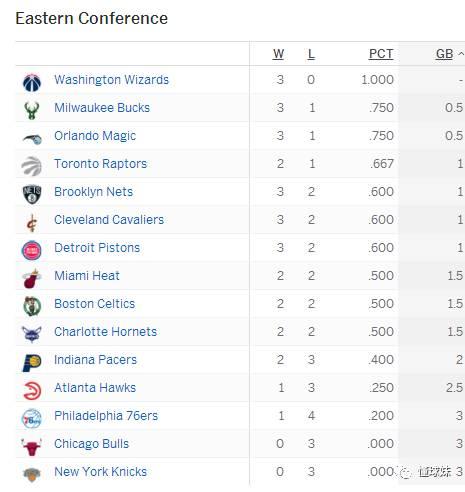Open the Toronto Raptors team link

point(101,164)
